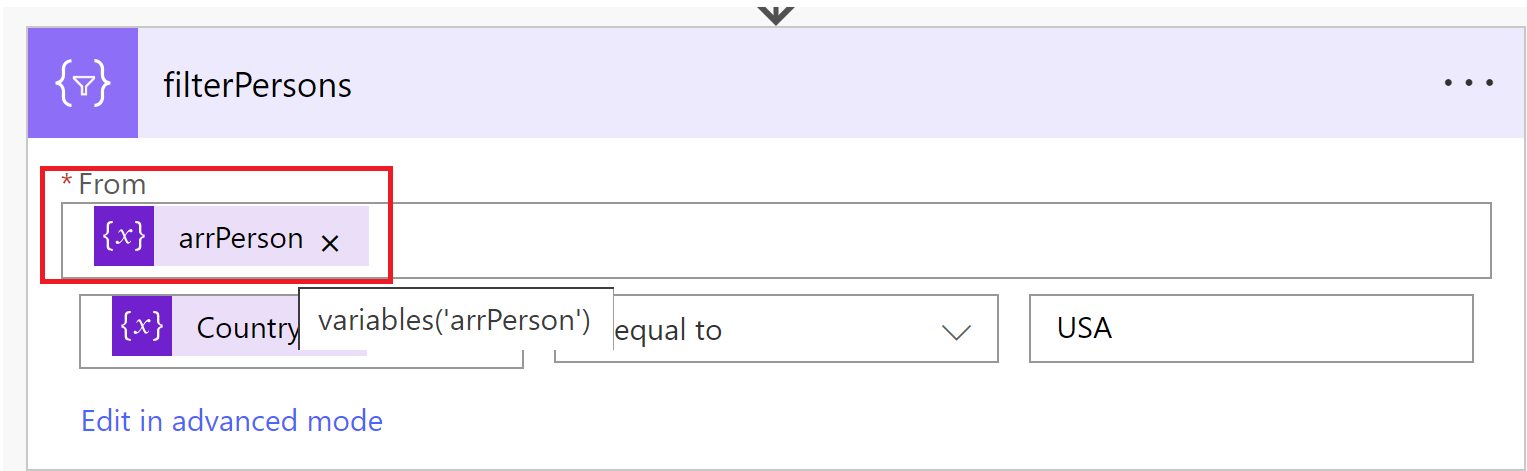Click empty space inside the From field

[900, 240]
